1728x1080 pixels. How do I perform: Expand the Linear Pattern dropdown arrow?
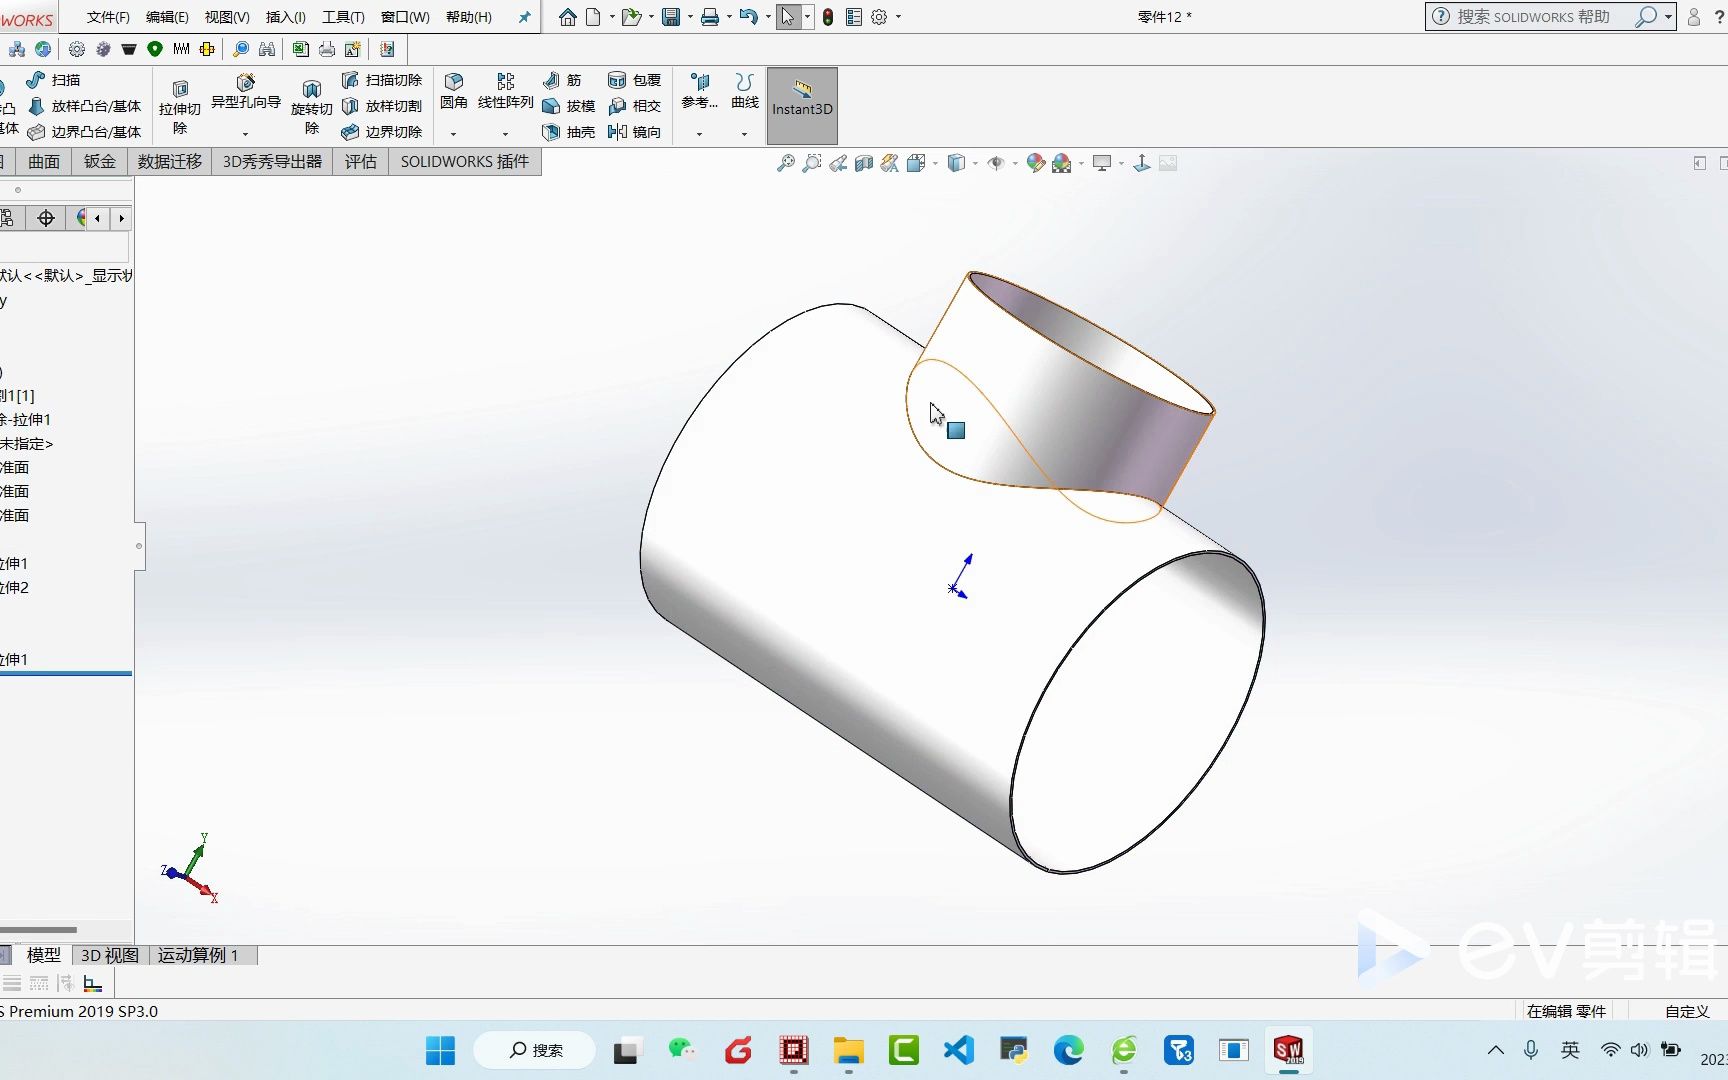coord(505,134)
